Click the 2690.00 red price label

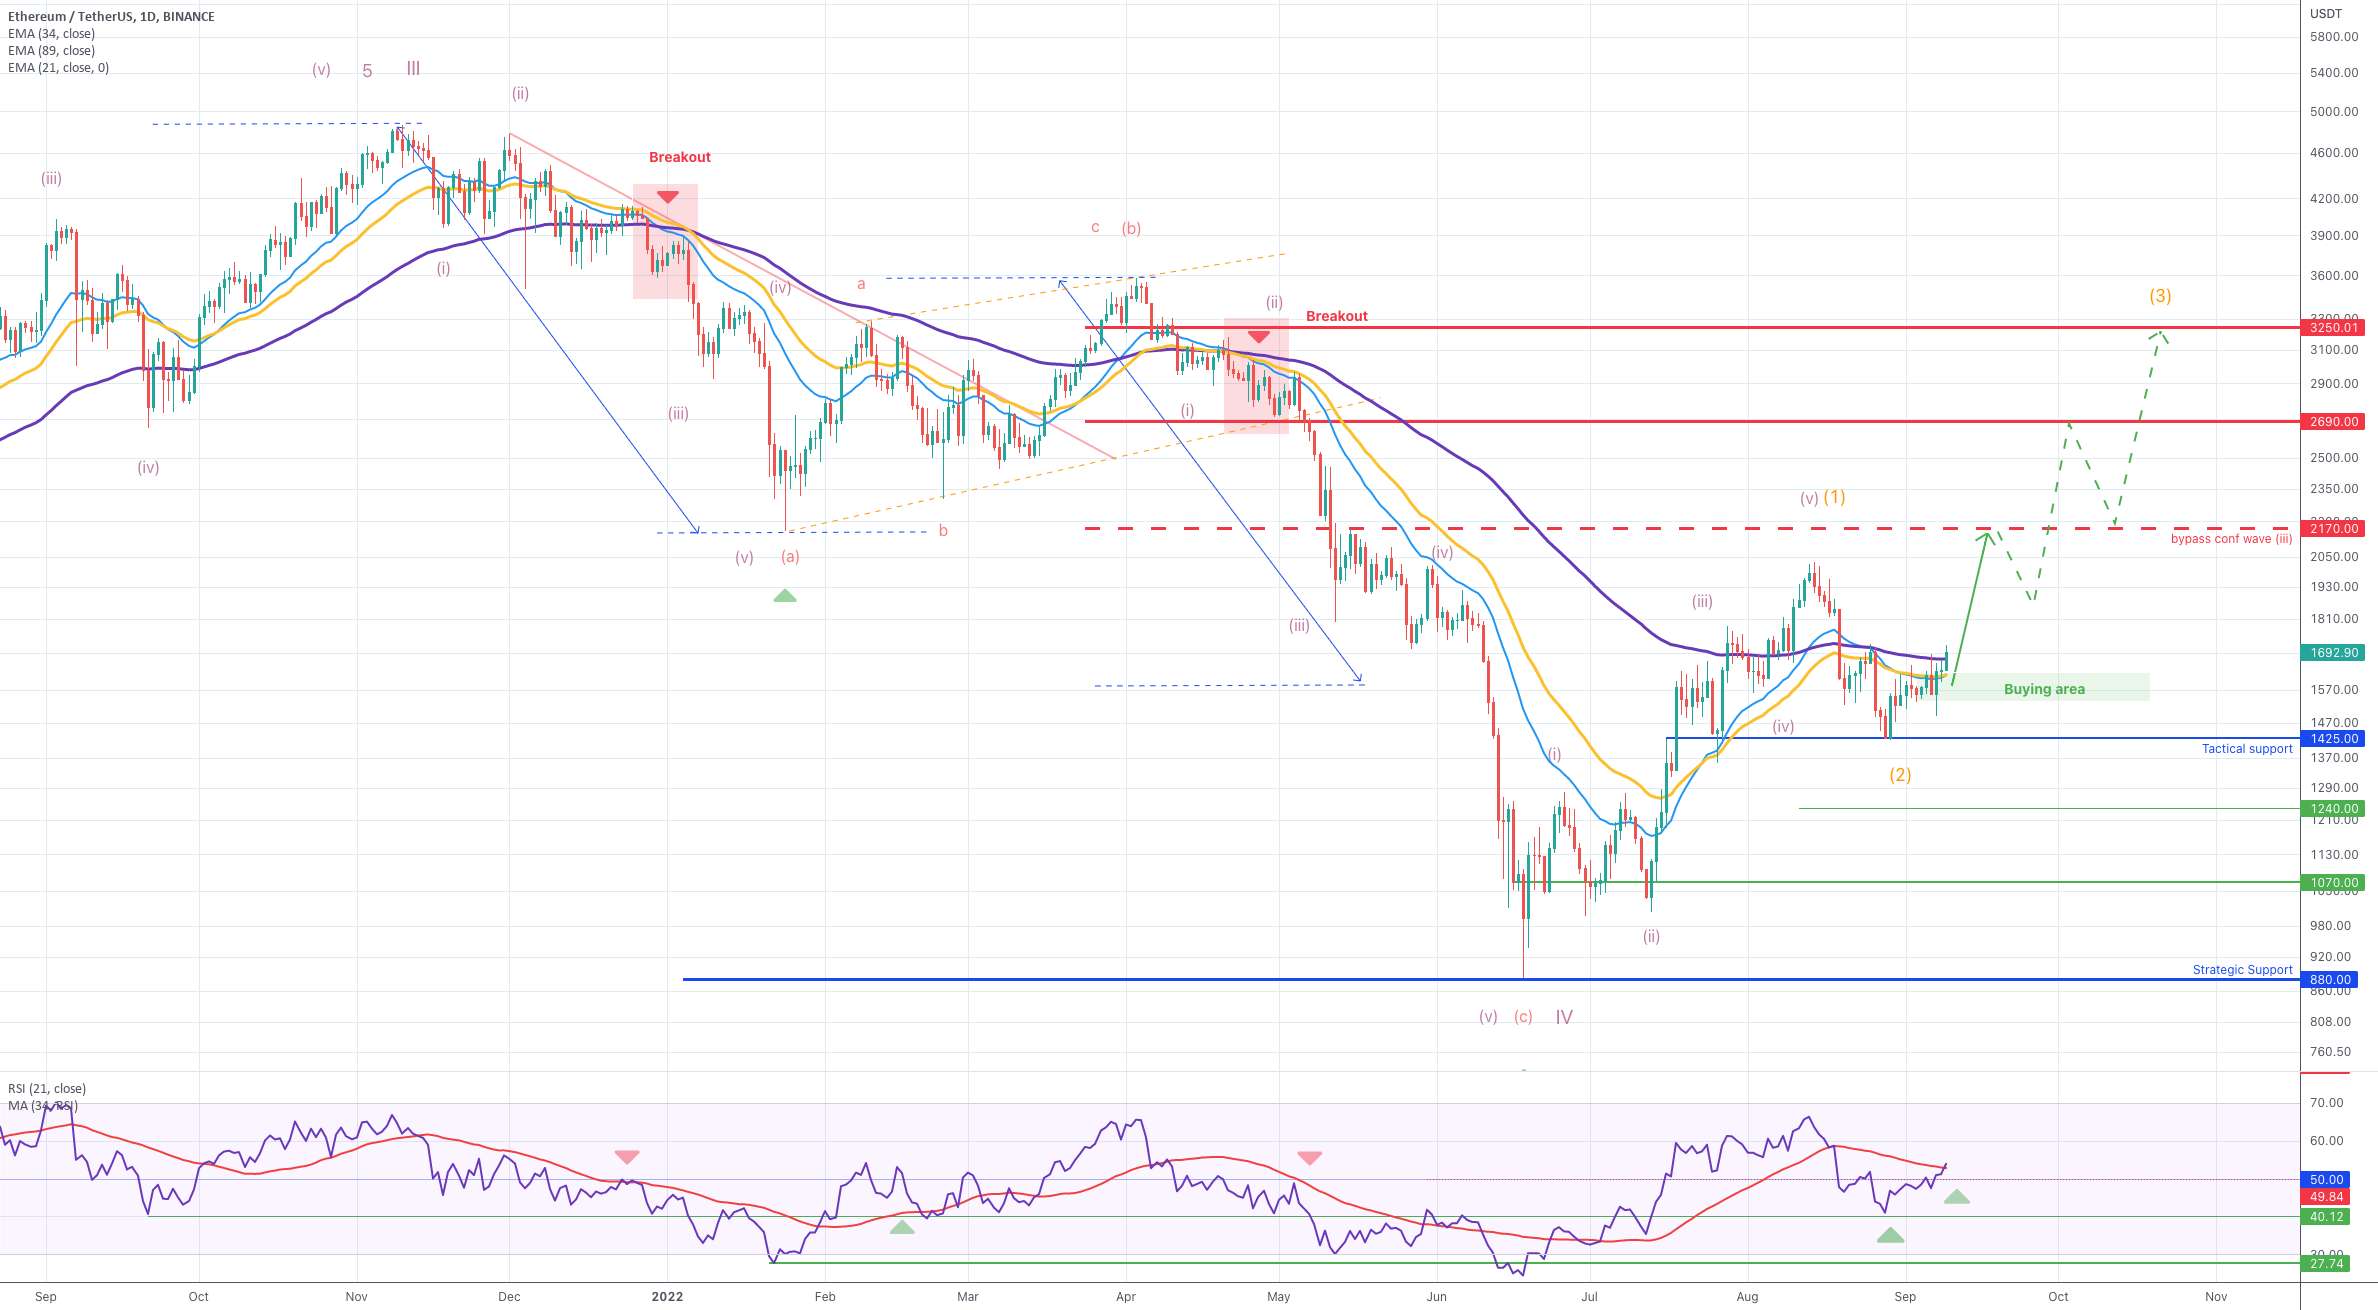coord(2334,422)
